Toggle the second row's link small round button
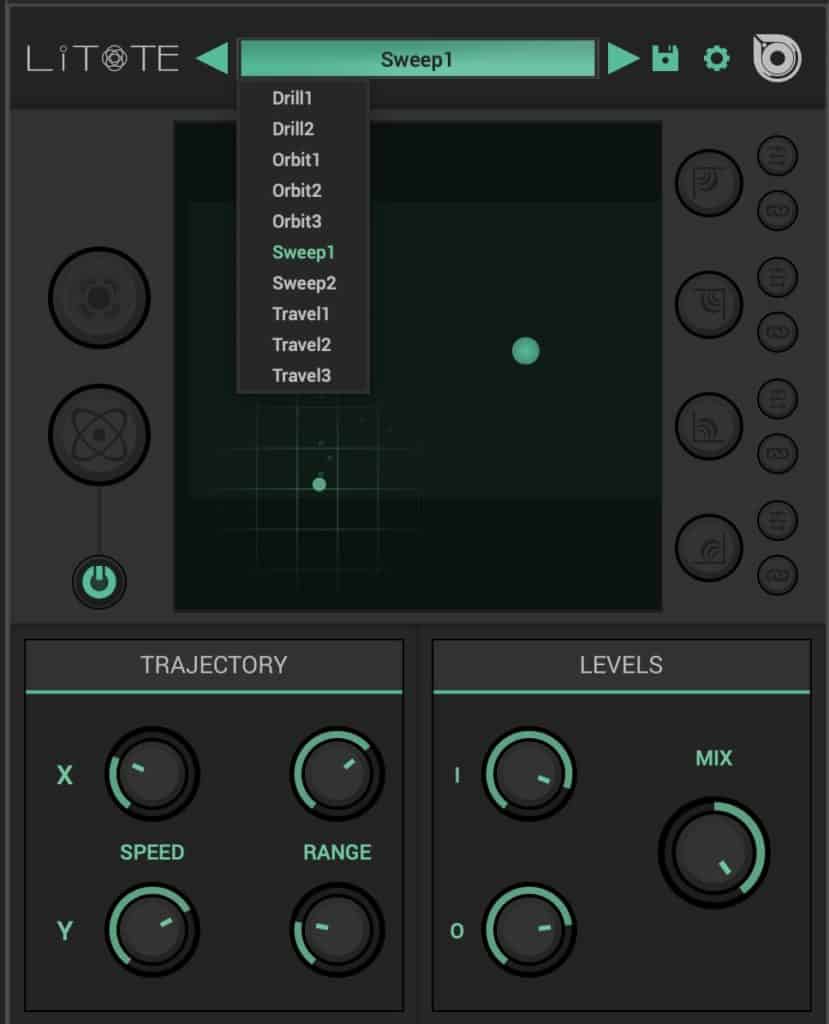The image size is (829, 1024). (777, 332)
